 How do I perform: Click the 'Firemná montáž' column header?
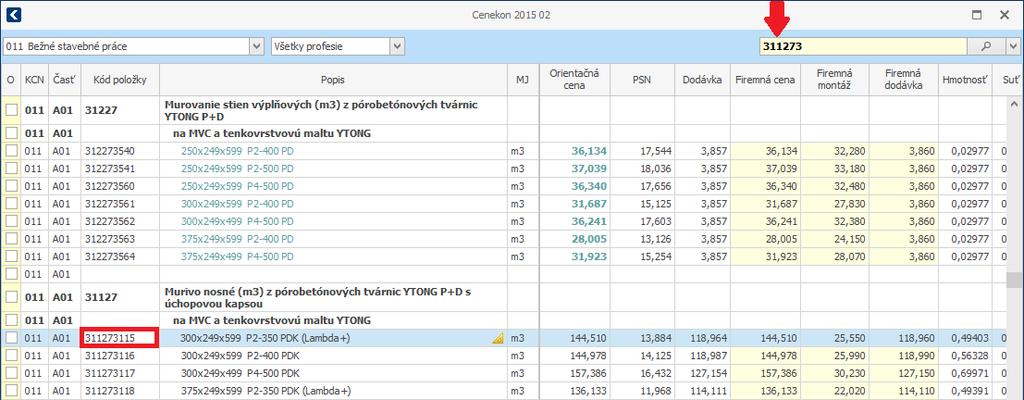point(835,80)
